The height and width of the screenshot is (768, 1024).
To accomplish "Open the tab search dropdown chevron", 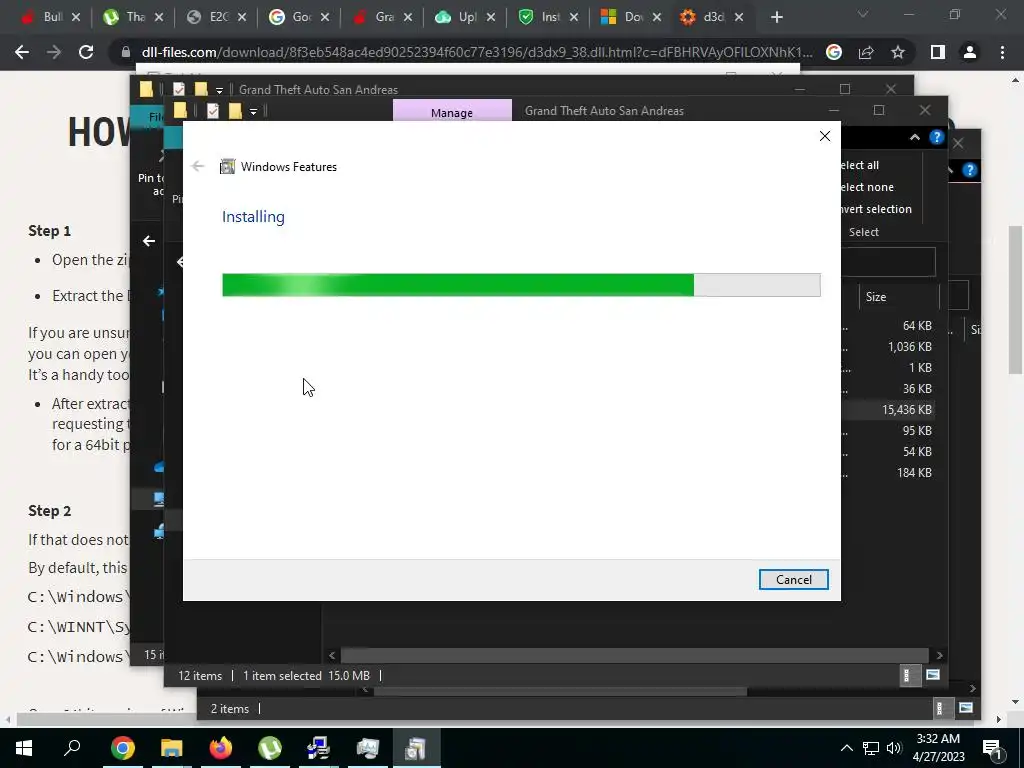I will (863, 14).
